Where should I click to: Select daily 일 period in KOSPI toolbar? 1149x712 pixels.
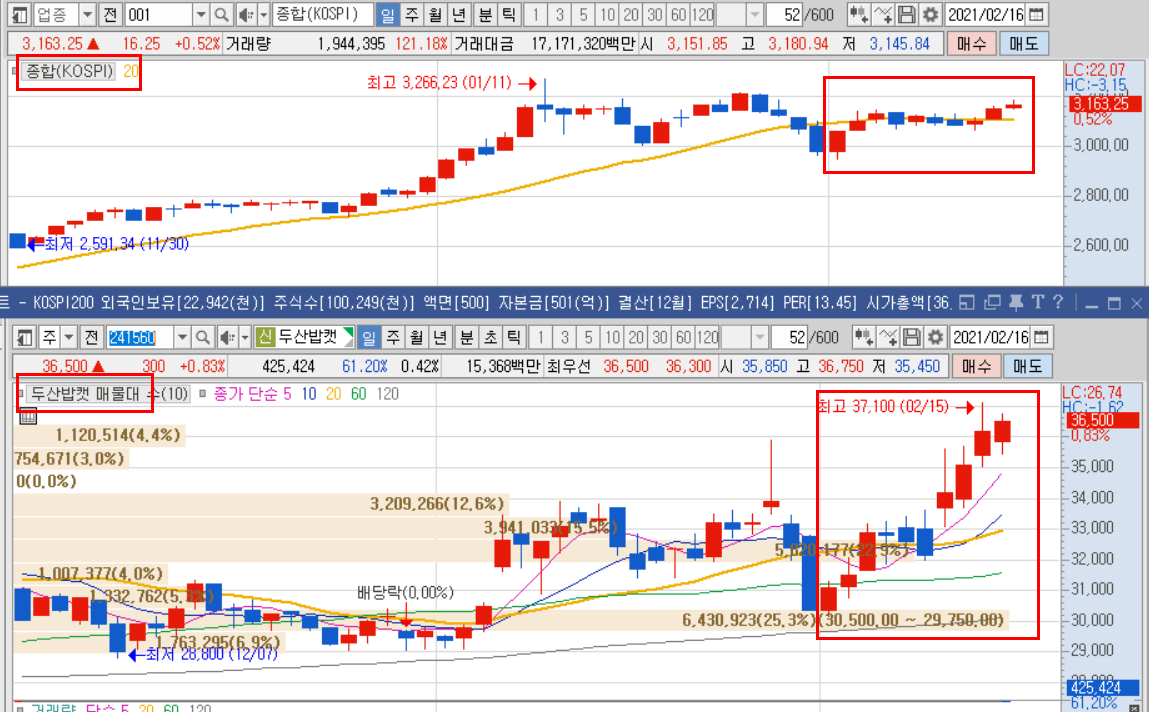[x=387, y=15]
